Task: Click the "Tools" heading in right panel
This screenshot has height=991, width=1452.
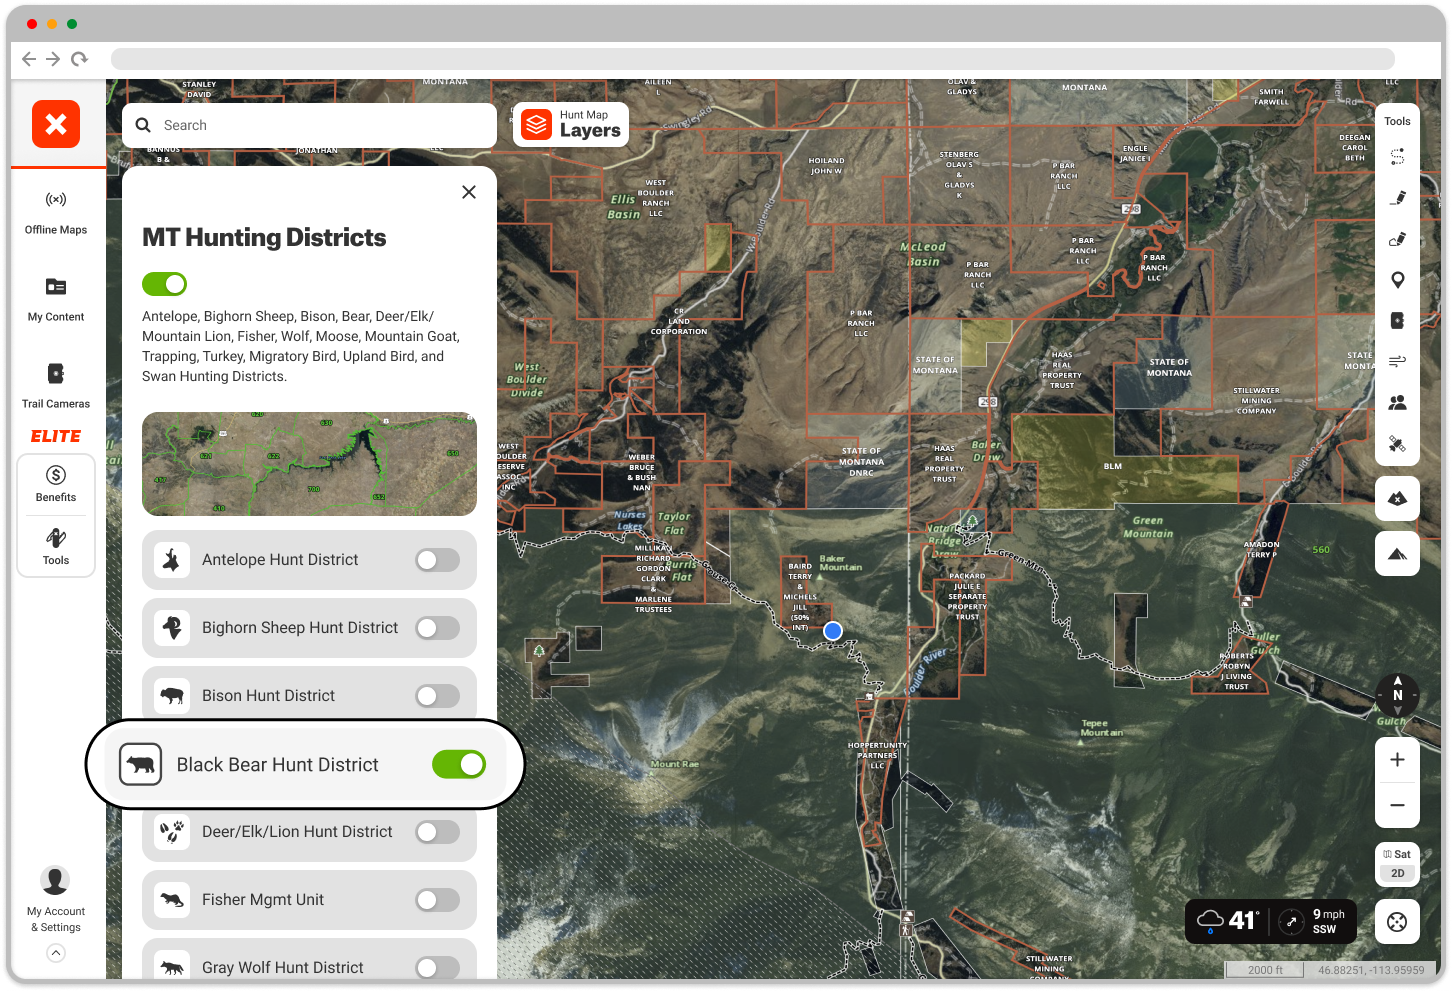Action: click(x=1397, y=122)
